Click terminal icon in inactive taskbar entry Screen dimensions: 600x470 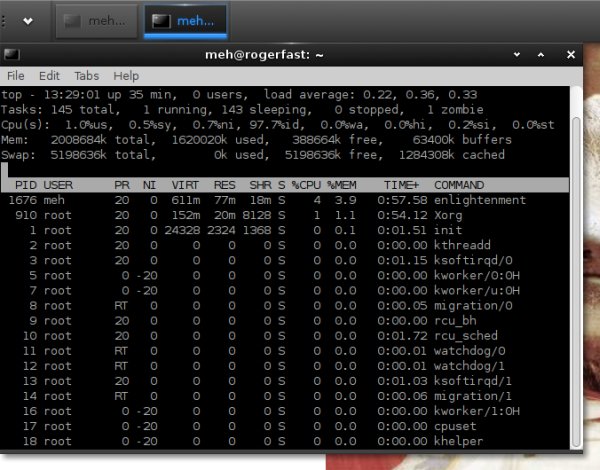(x=73, y=20)
